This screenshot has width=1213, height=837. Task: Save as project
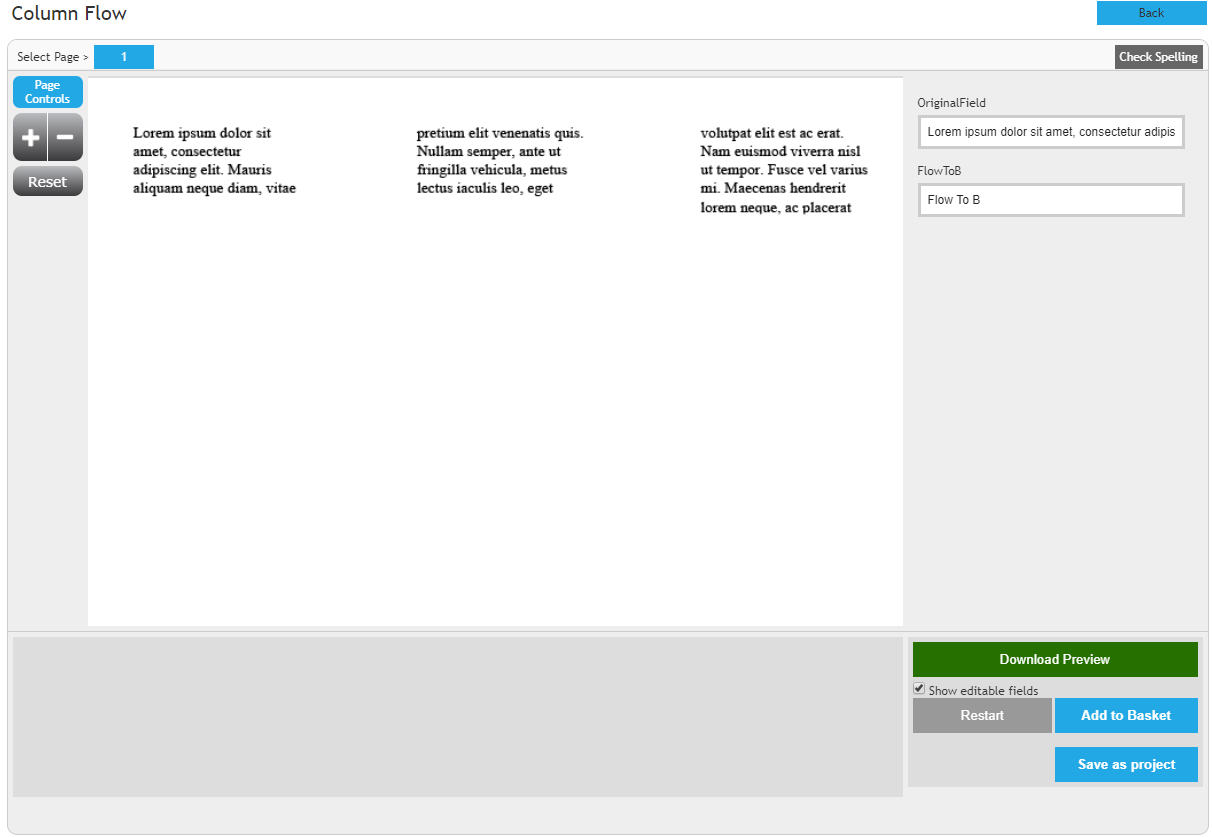1126,765
